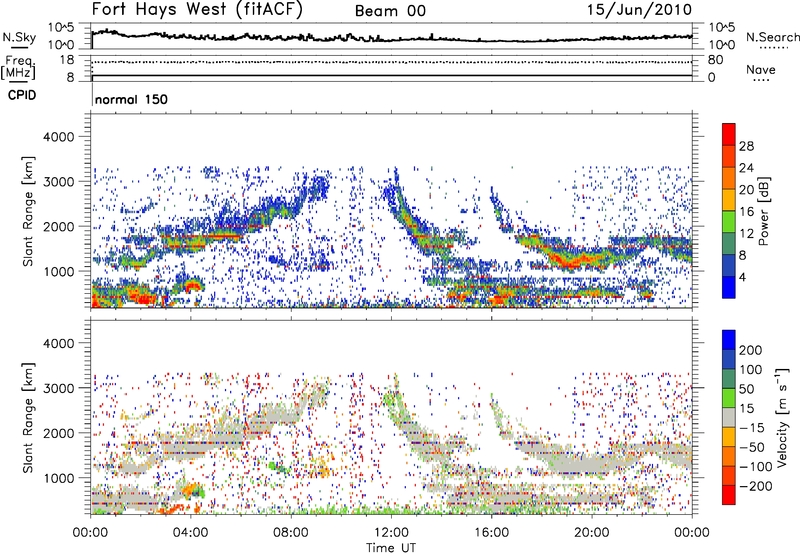The height and width of the screenshot is (554, 800).
Task: Click the dotted Nave line in frequency panel
Action: click(x=391, y=62)
